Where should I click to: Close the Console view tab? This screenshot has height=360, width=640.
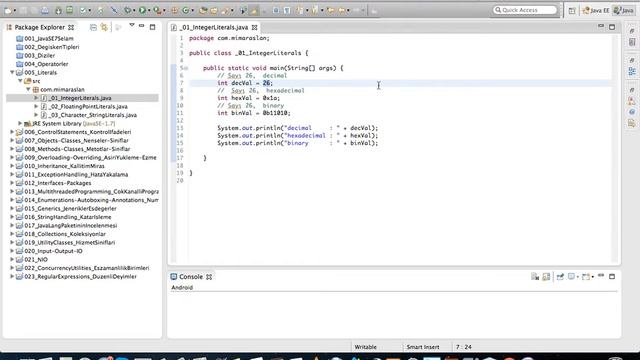pyautogui.click(x=209, y=277)
